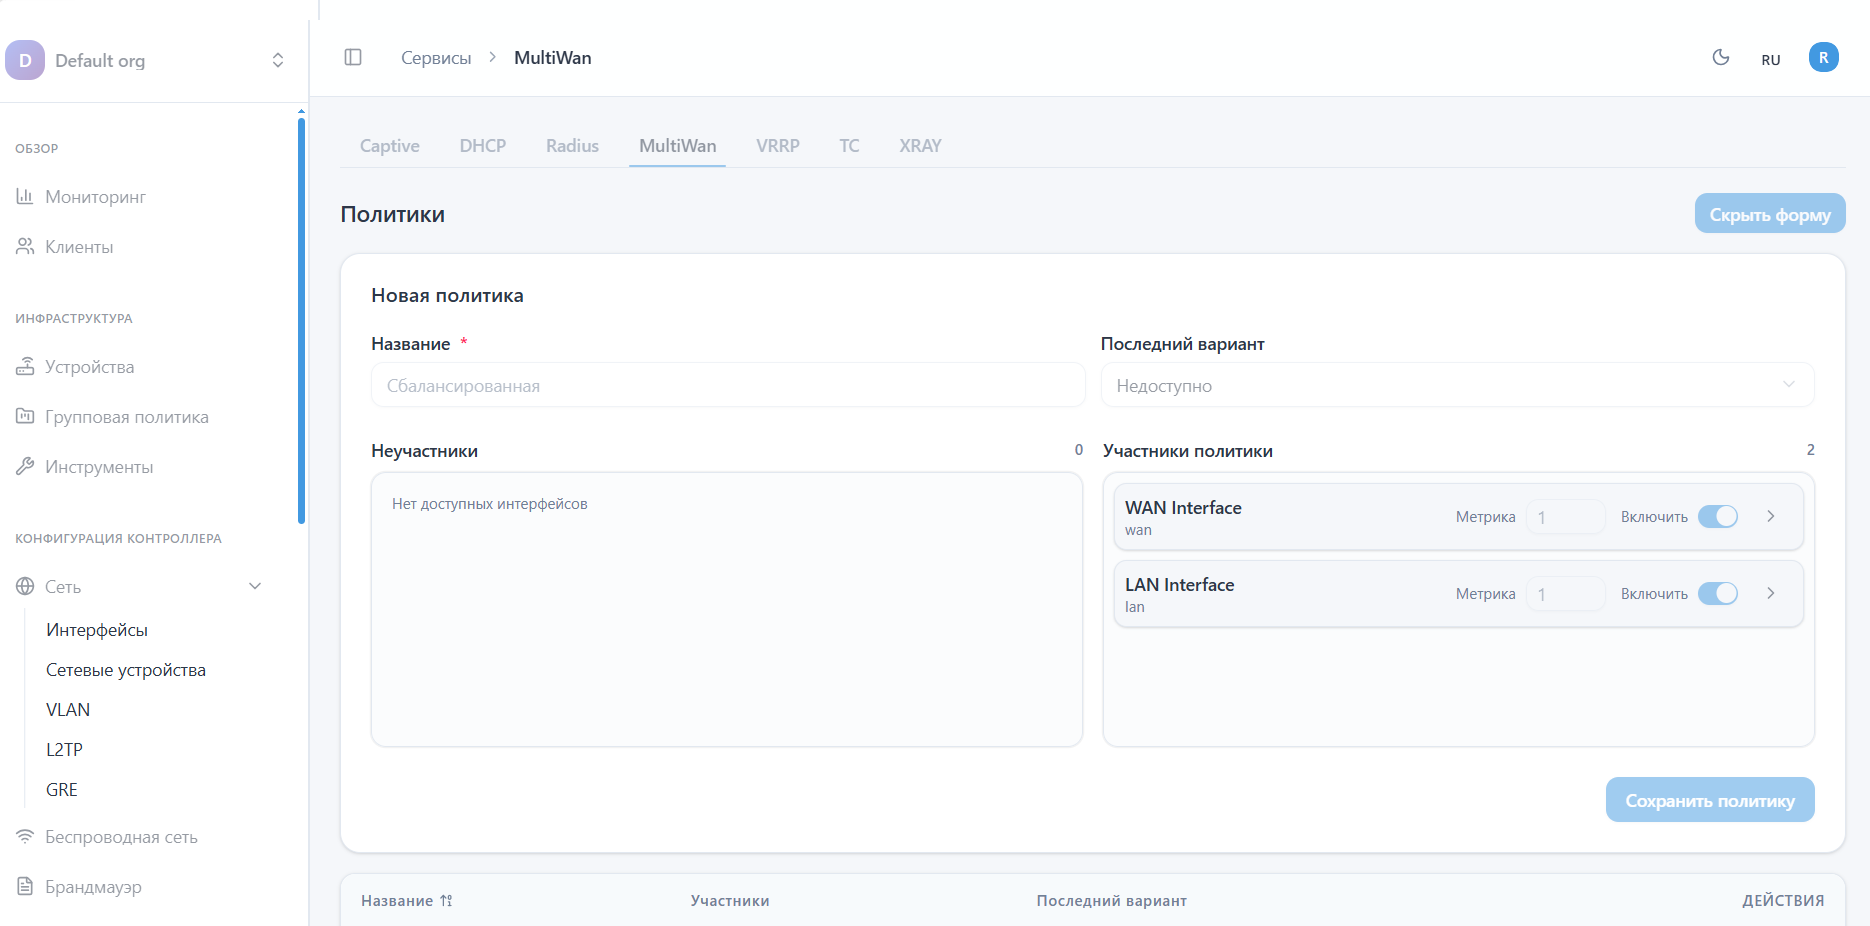This screenshot has width=1870, height=926.
Task: Sort by Название column sort icon
Action: pyautogui.click(x=446, y=901)
